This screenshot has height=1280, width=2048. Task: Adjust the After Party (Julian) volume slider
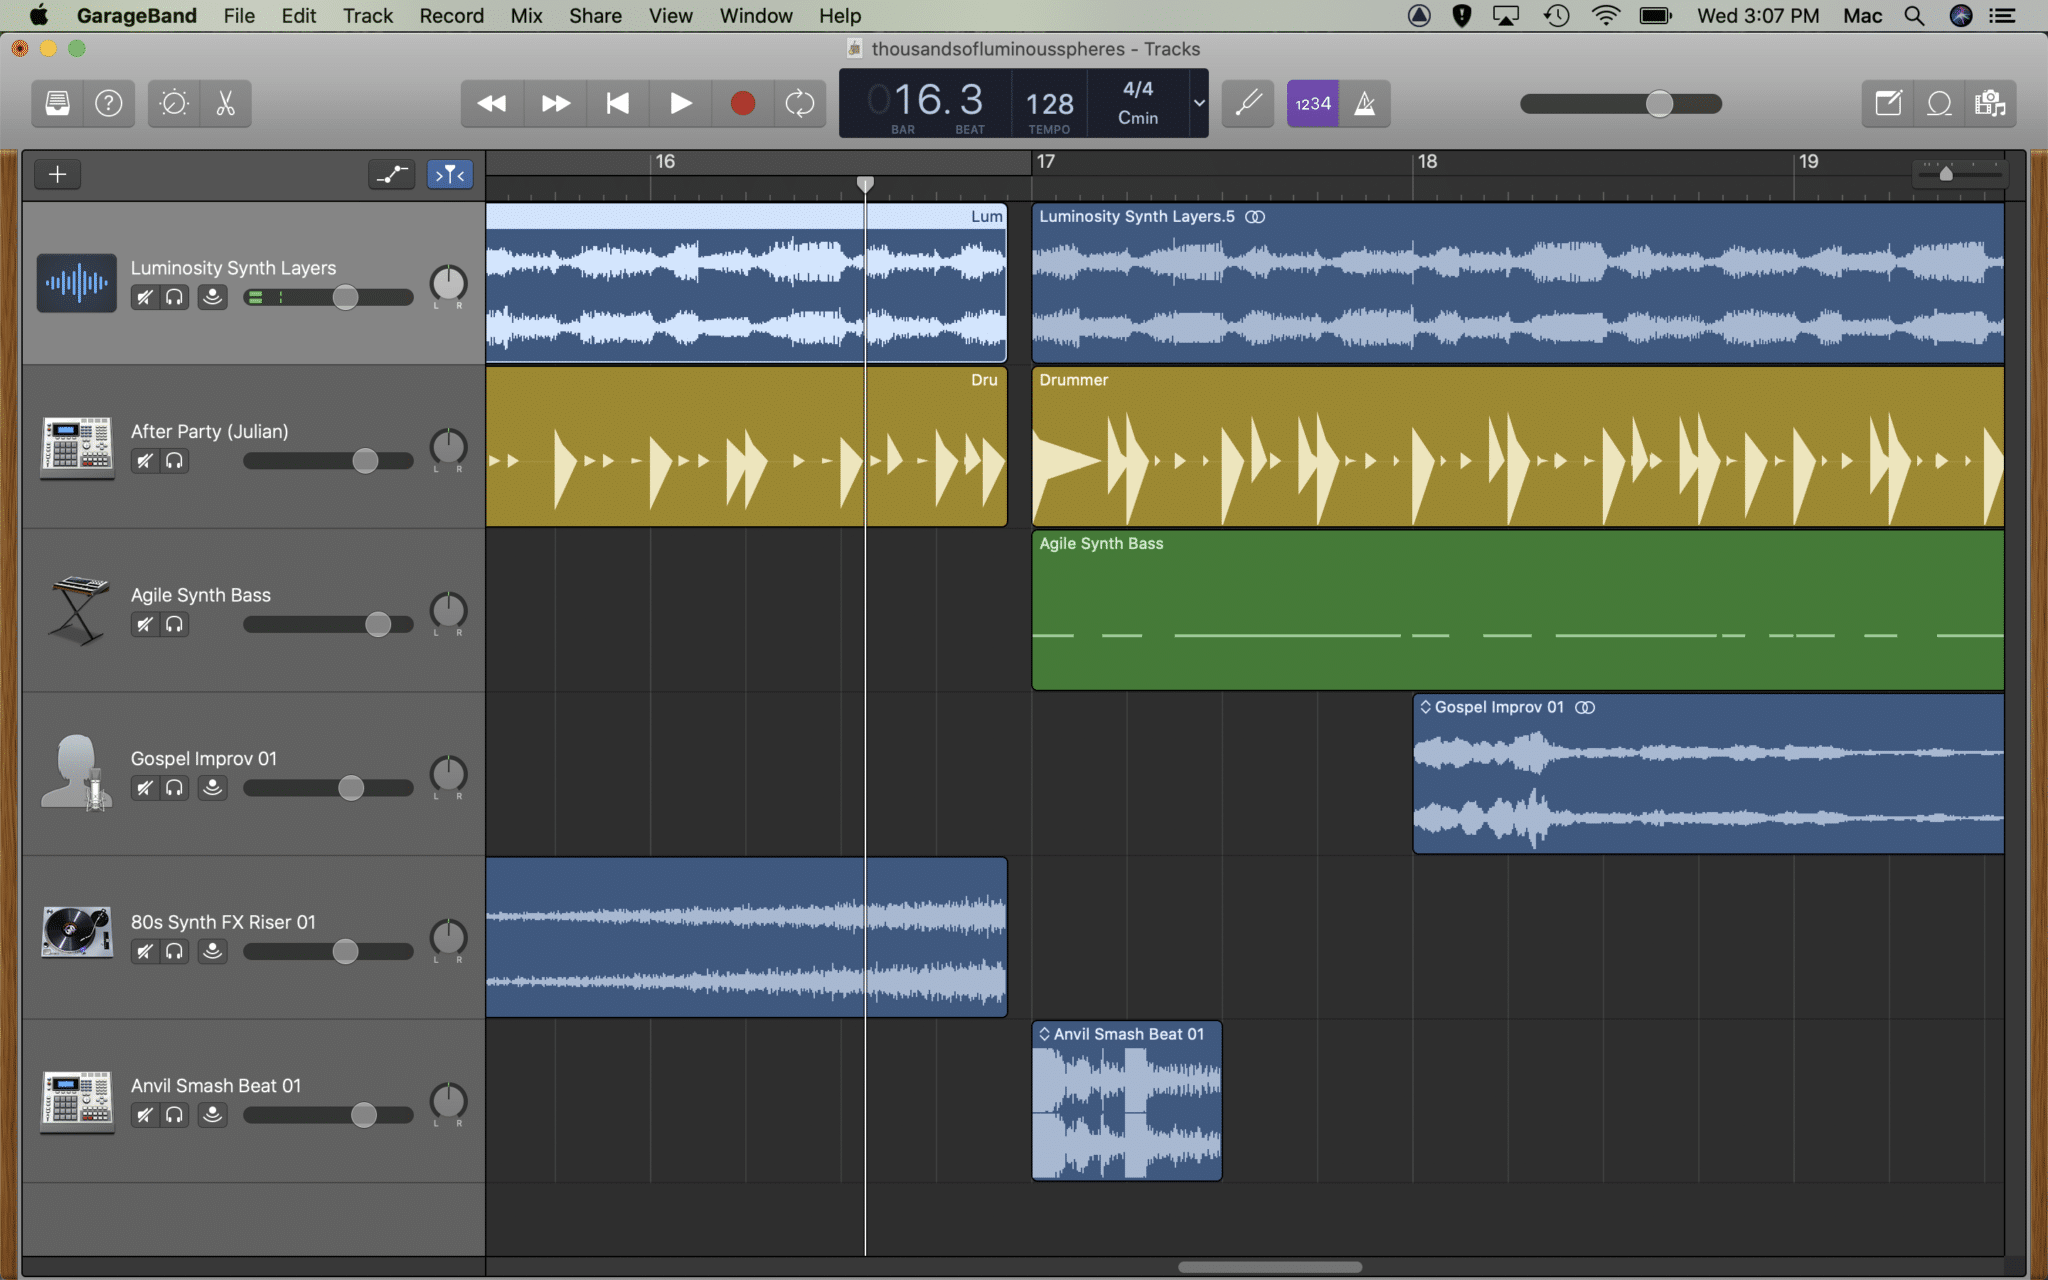click(x=367, y=460)
